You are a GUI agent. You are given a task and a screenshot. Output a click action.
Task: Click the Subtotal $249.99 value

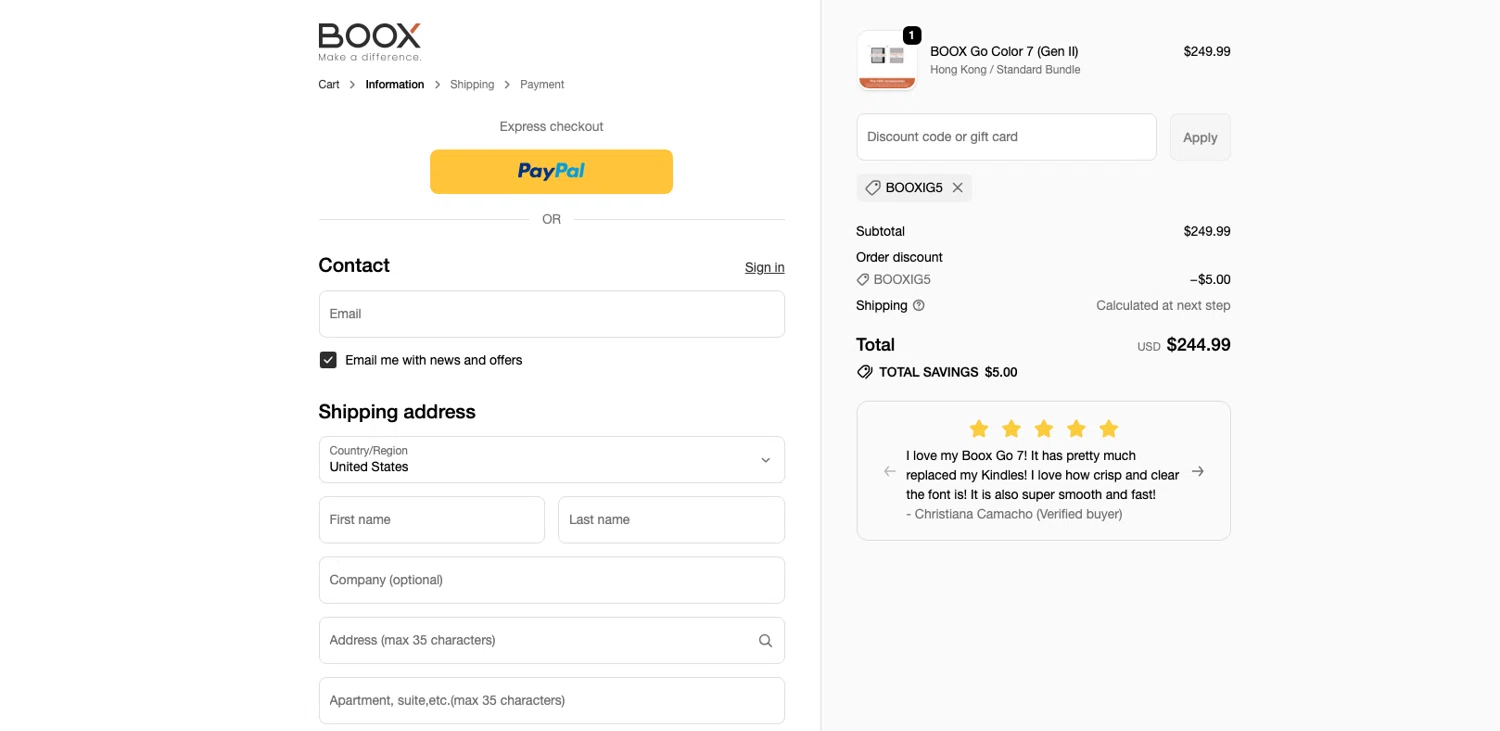(1207, 231)
